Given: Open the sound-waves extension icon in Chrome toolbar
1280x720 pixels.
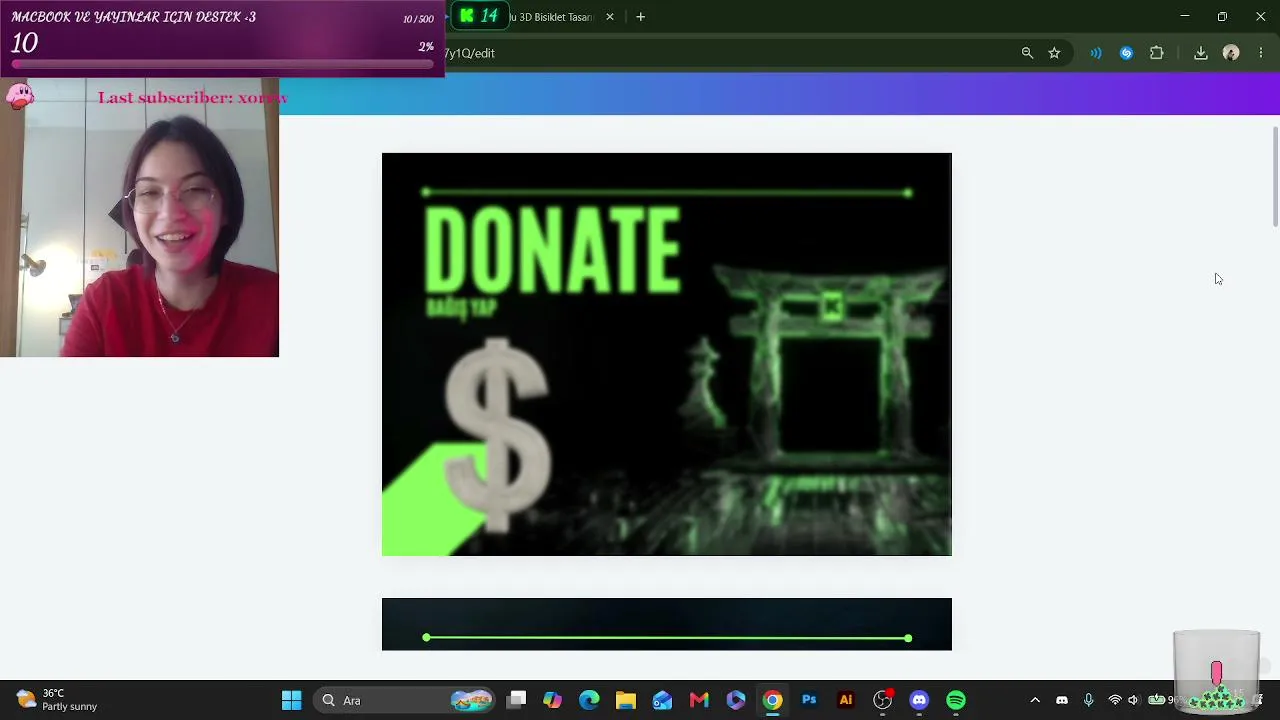Looking at the screenshot, I should [1096, 53].
